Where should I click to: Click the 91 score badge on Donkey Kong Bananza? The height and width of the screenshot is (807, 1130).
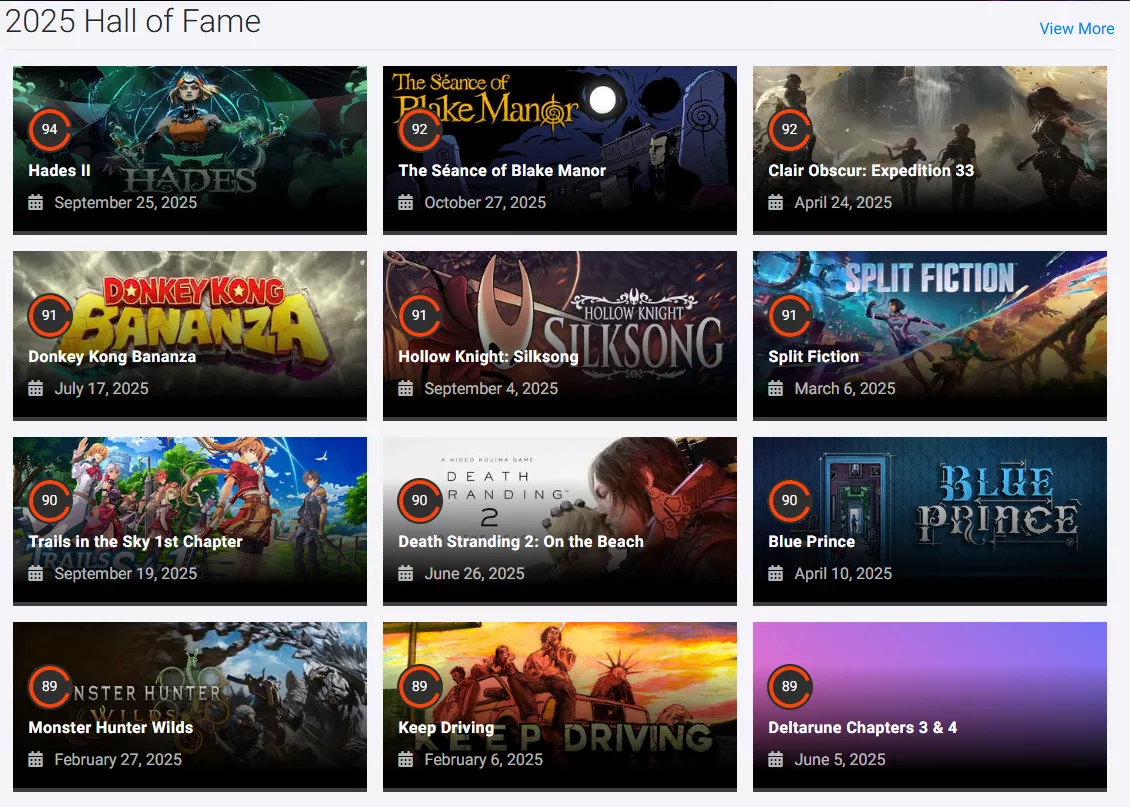point(49,316)
